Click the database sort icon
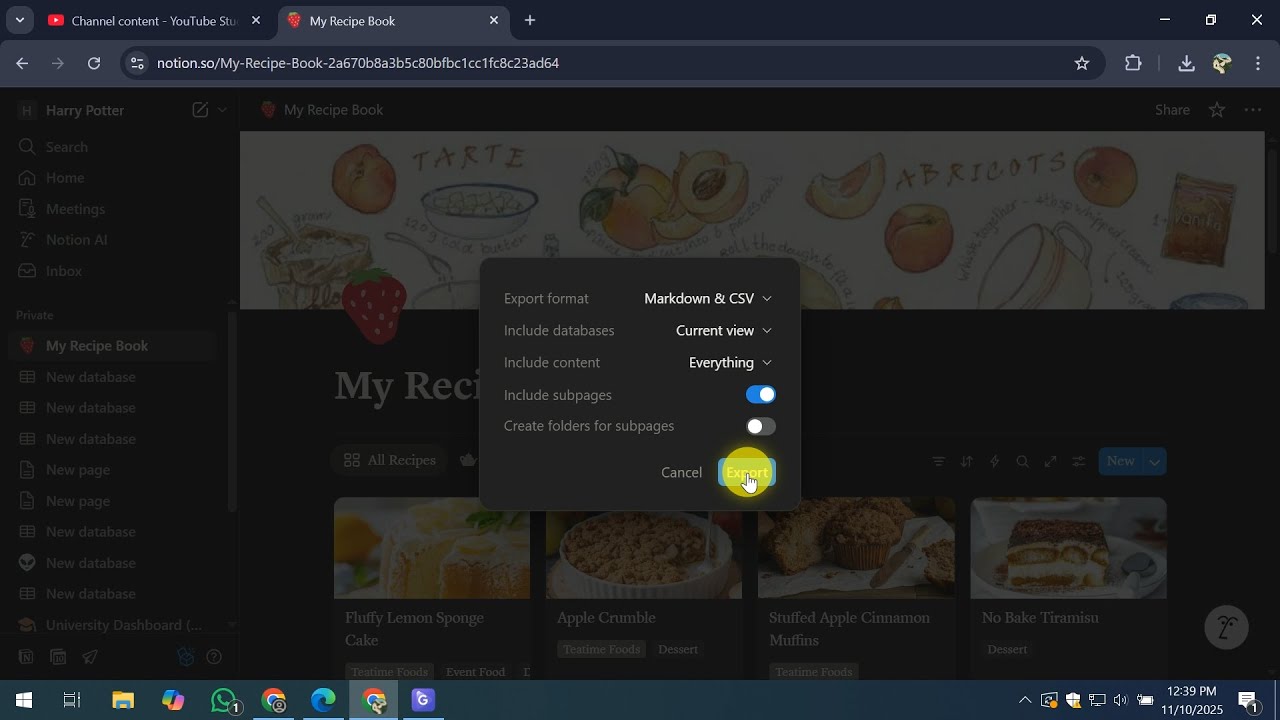This screenshot has width=1280, height=720. click(966, 461)
